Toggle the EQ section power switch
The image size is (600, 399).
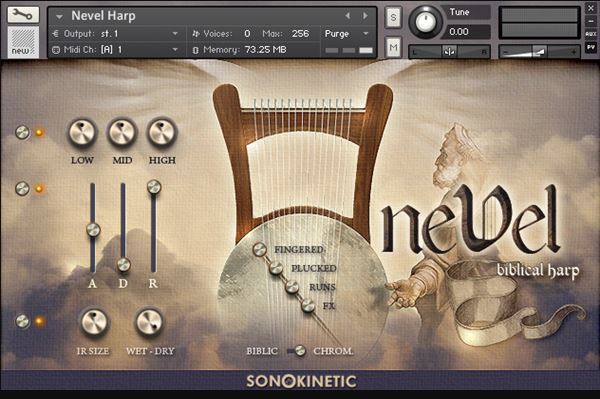(22, 132)
